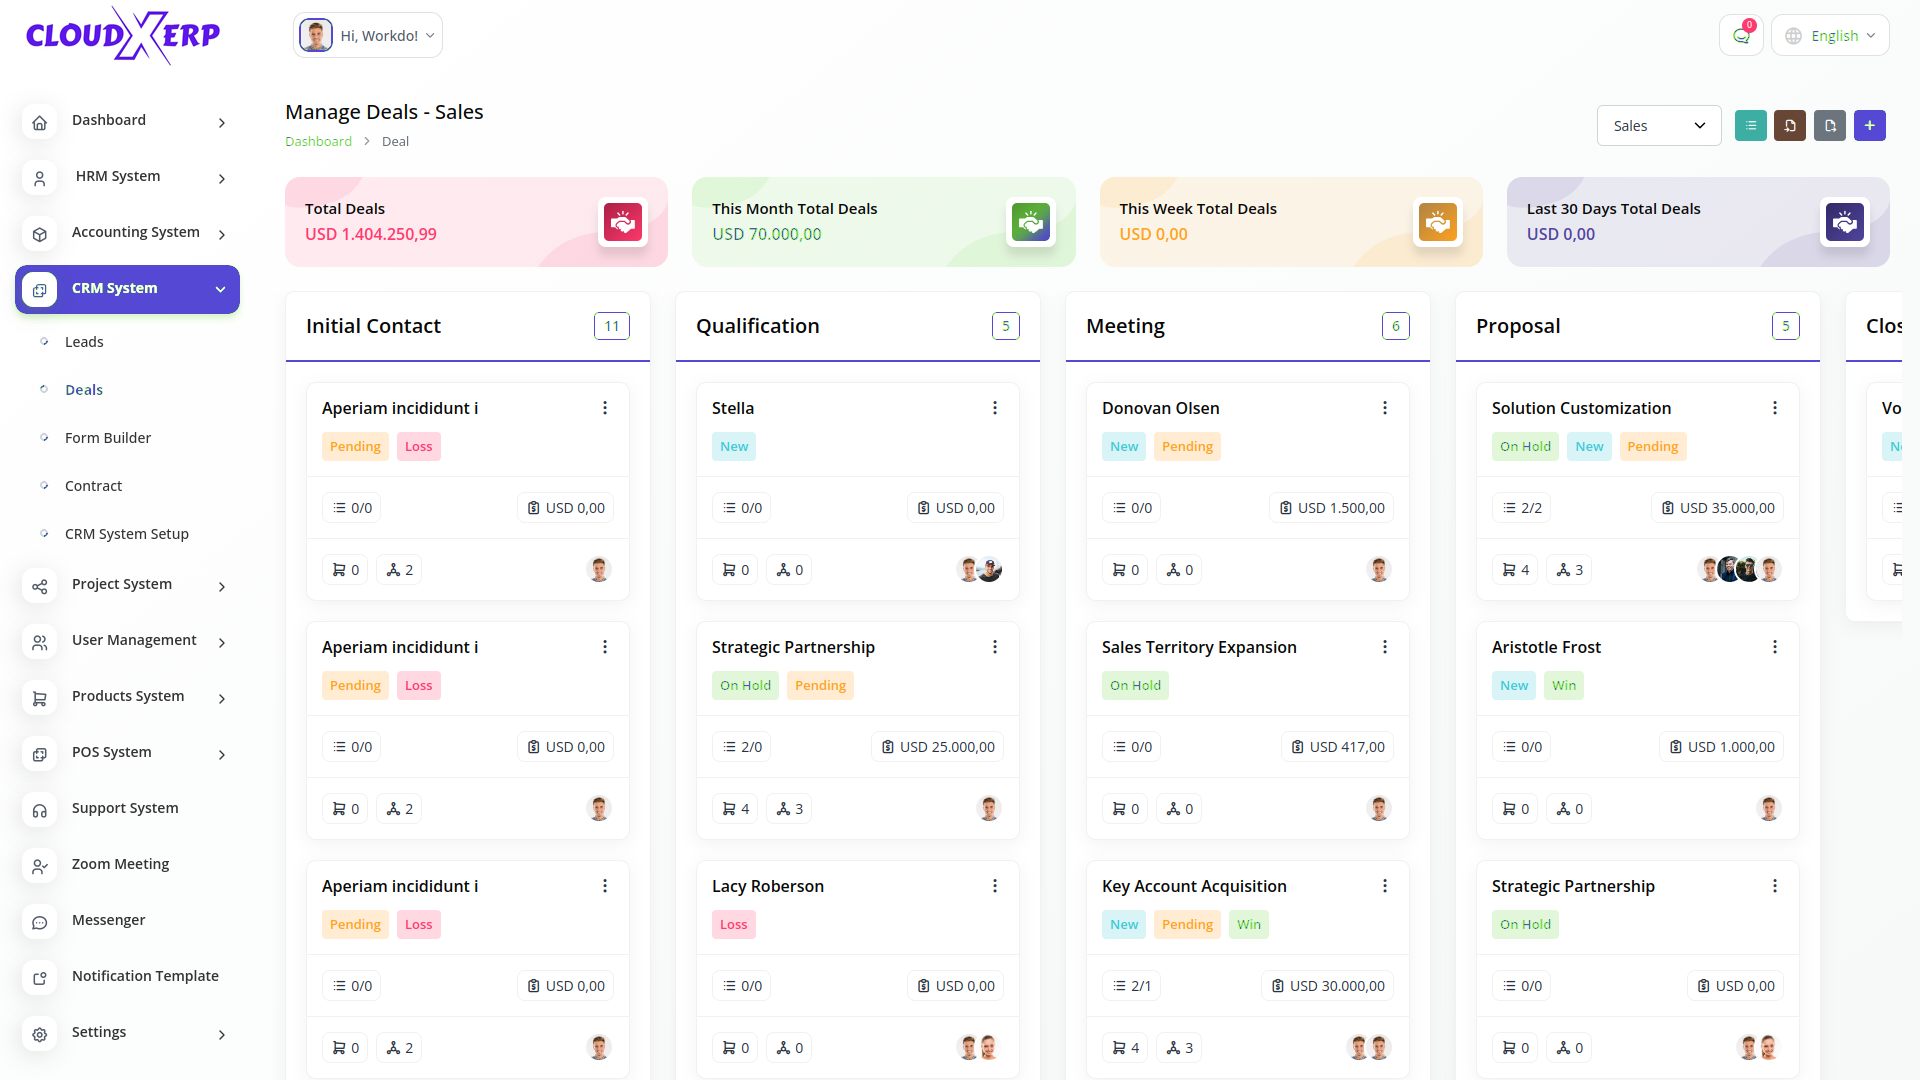Click assigned user avatar on Aristotle Frost card
This screenshot has width=1920, height=1080.
(x=1768, y=809)
